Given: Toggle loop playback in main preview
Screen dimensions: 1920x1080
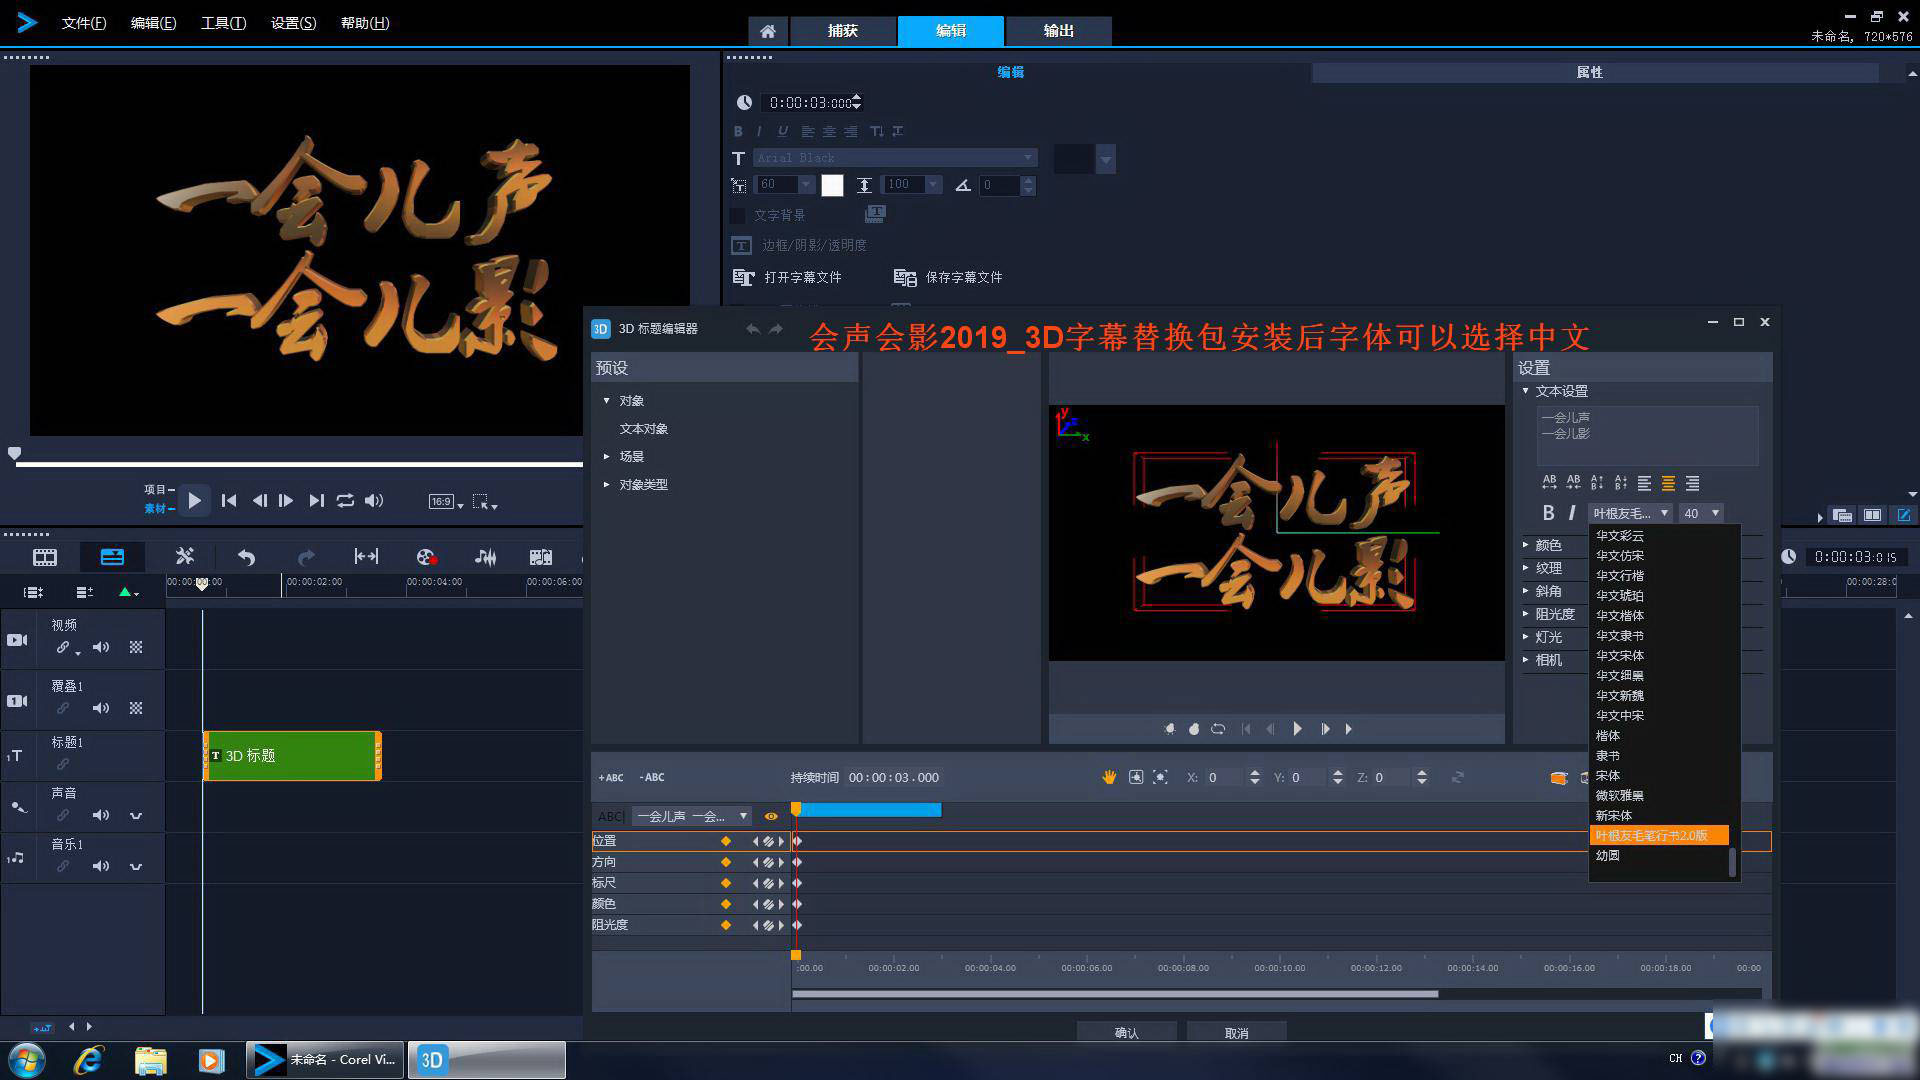Looking at the screenshot, I should [x=345, y=501].
